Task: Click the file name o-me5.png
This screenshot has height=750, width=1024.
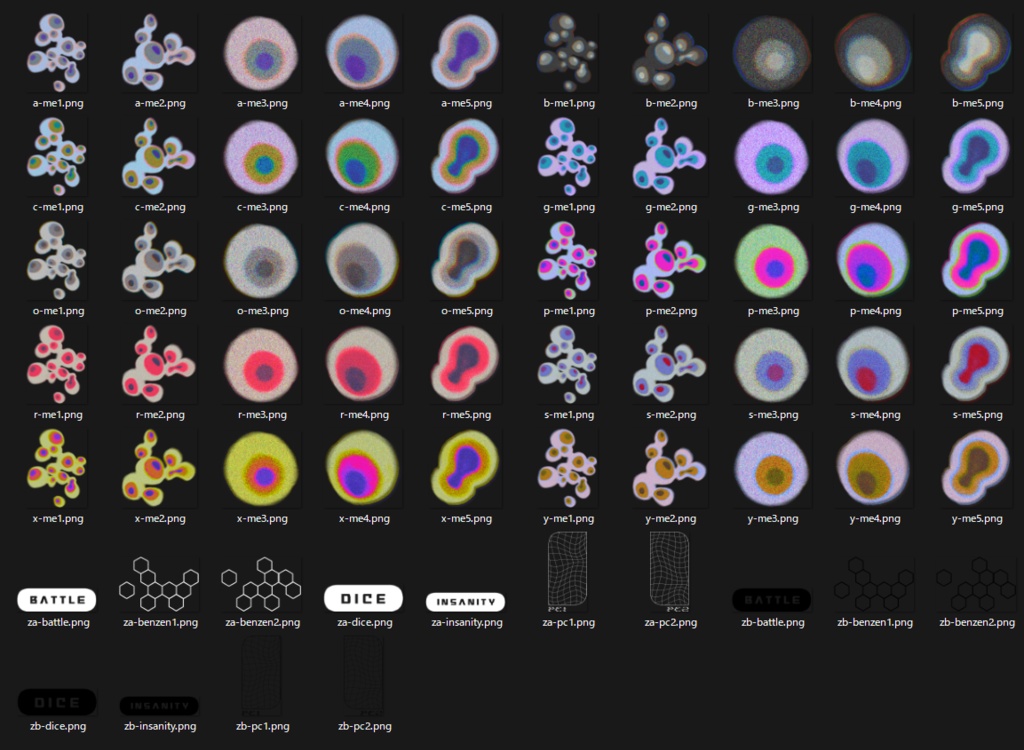Action: pyautogui.click(x=467, y=311)
